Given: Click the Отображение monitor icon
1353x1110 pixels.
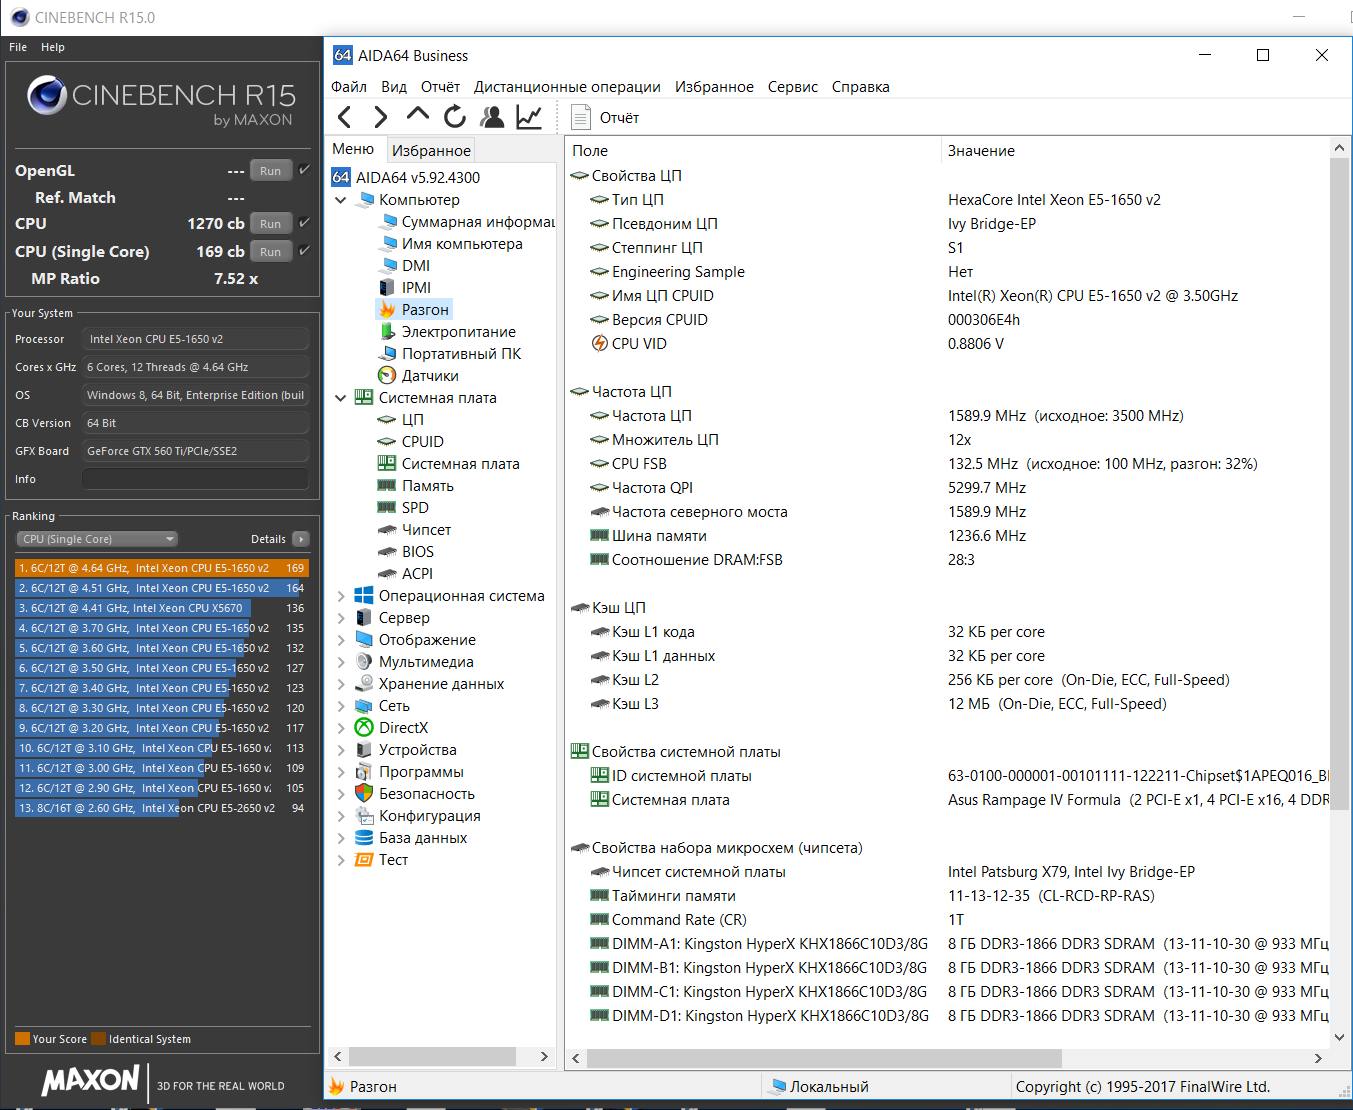Looking at the screenshot, I should pyautogui.click(x=364, y=640).
